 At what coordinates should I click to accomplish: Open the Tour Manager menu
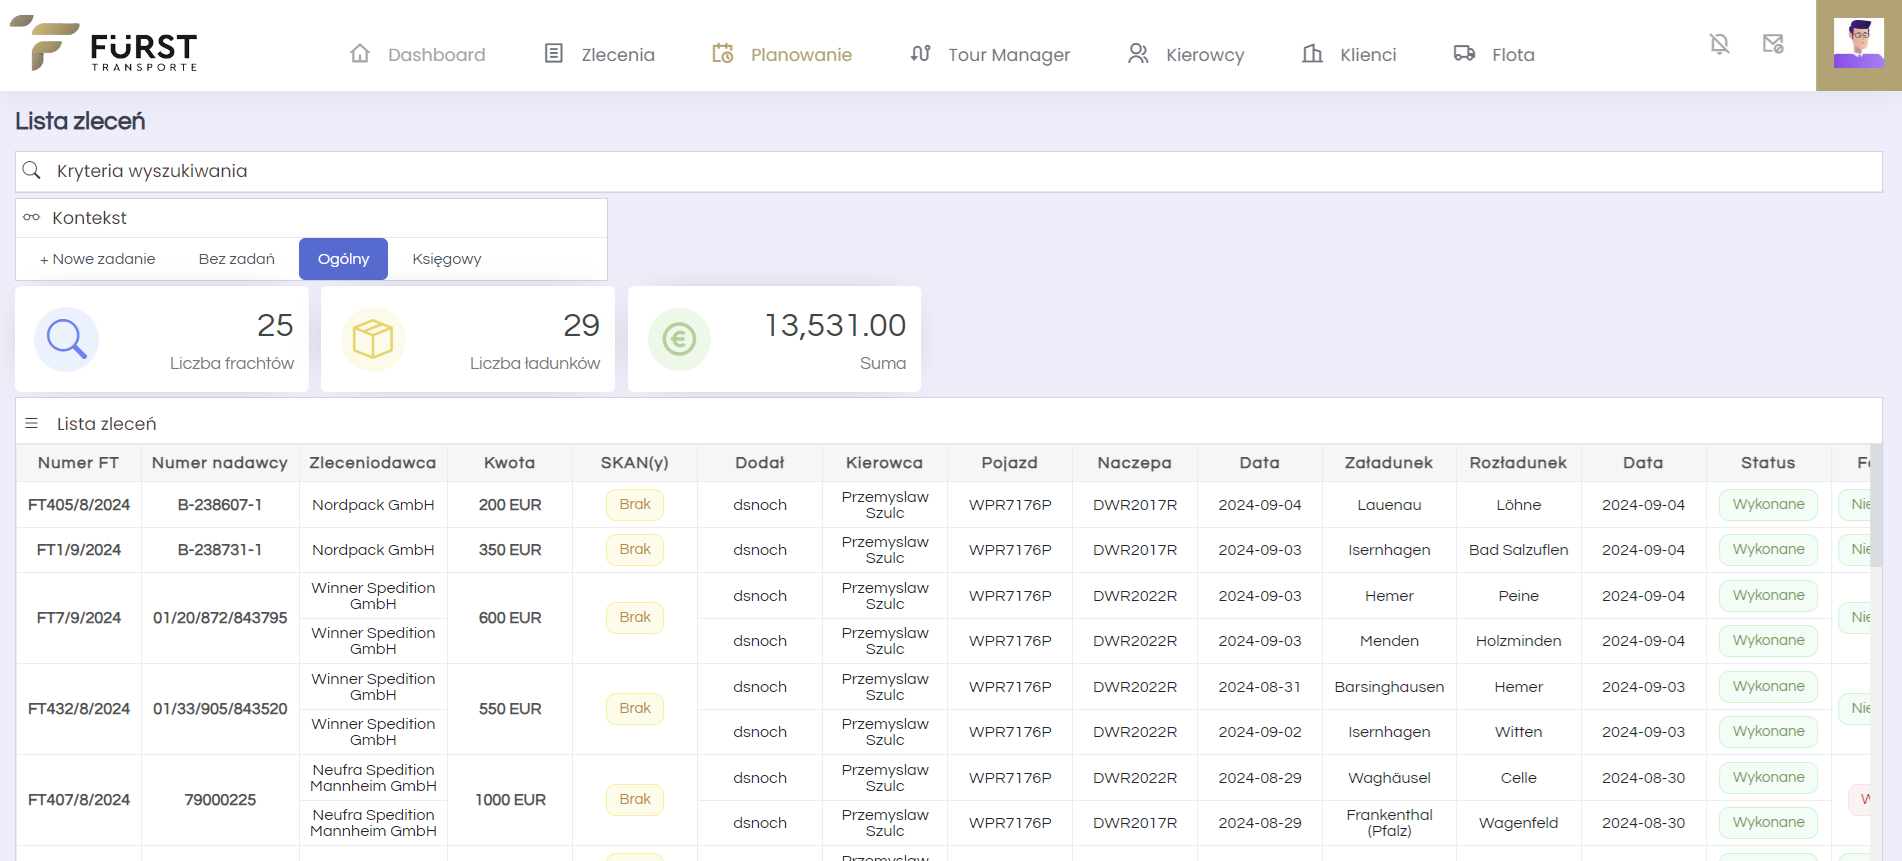[991, 55]
